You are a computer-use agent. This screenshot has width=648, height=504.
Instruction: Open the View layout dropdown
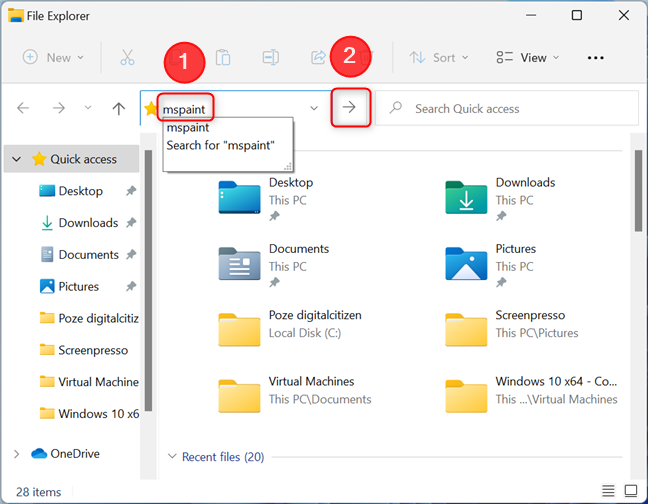tap(528, 57)
